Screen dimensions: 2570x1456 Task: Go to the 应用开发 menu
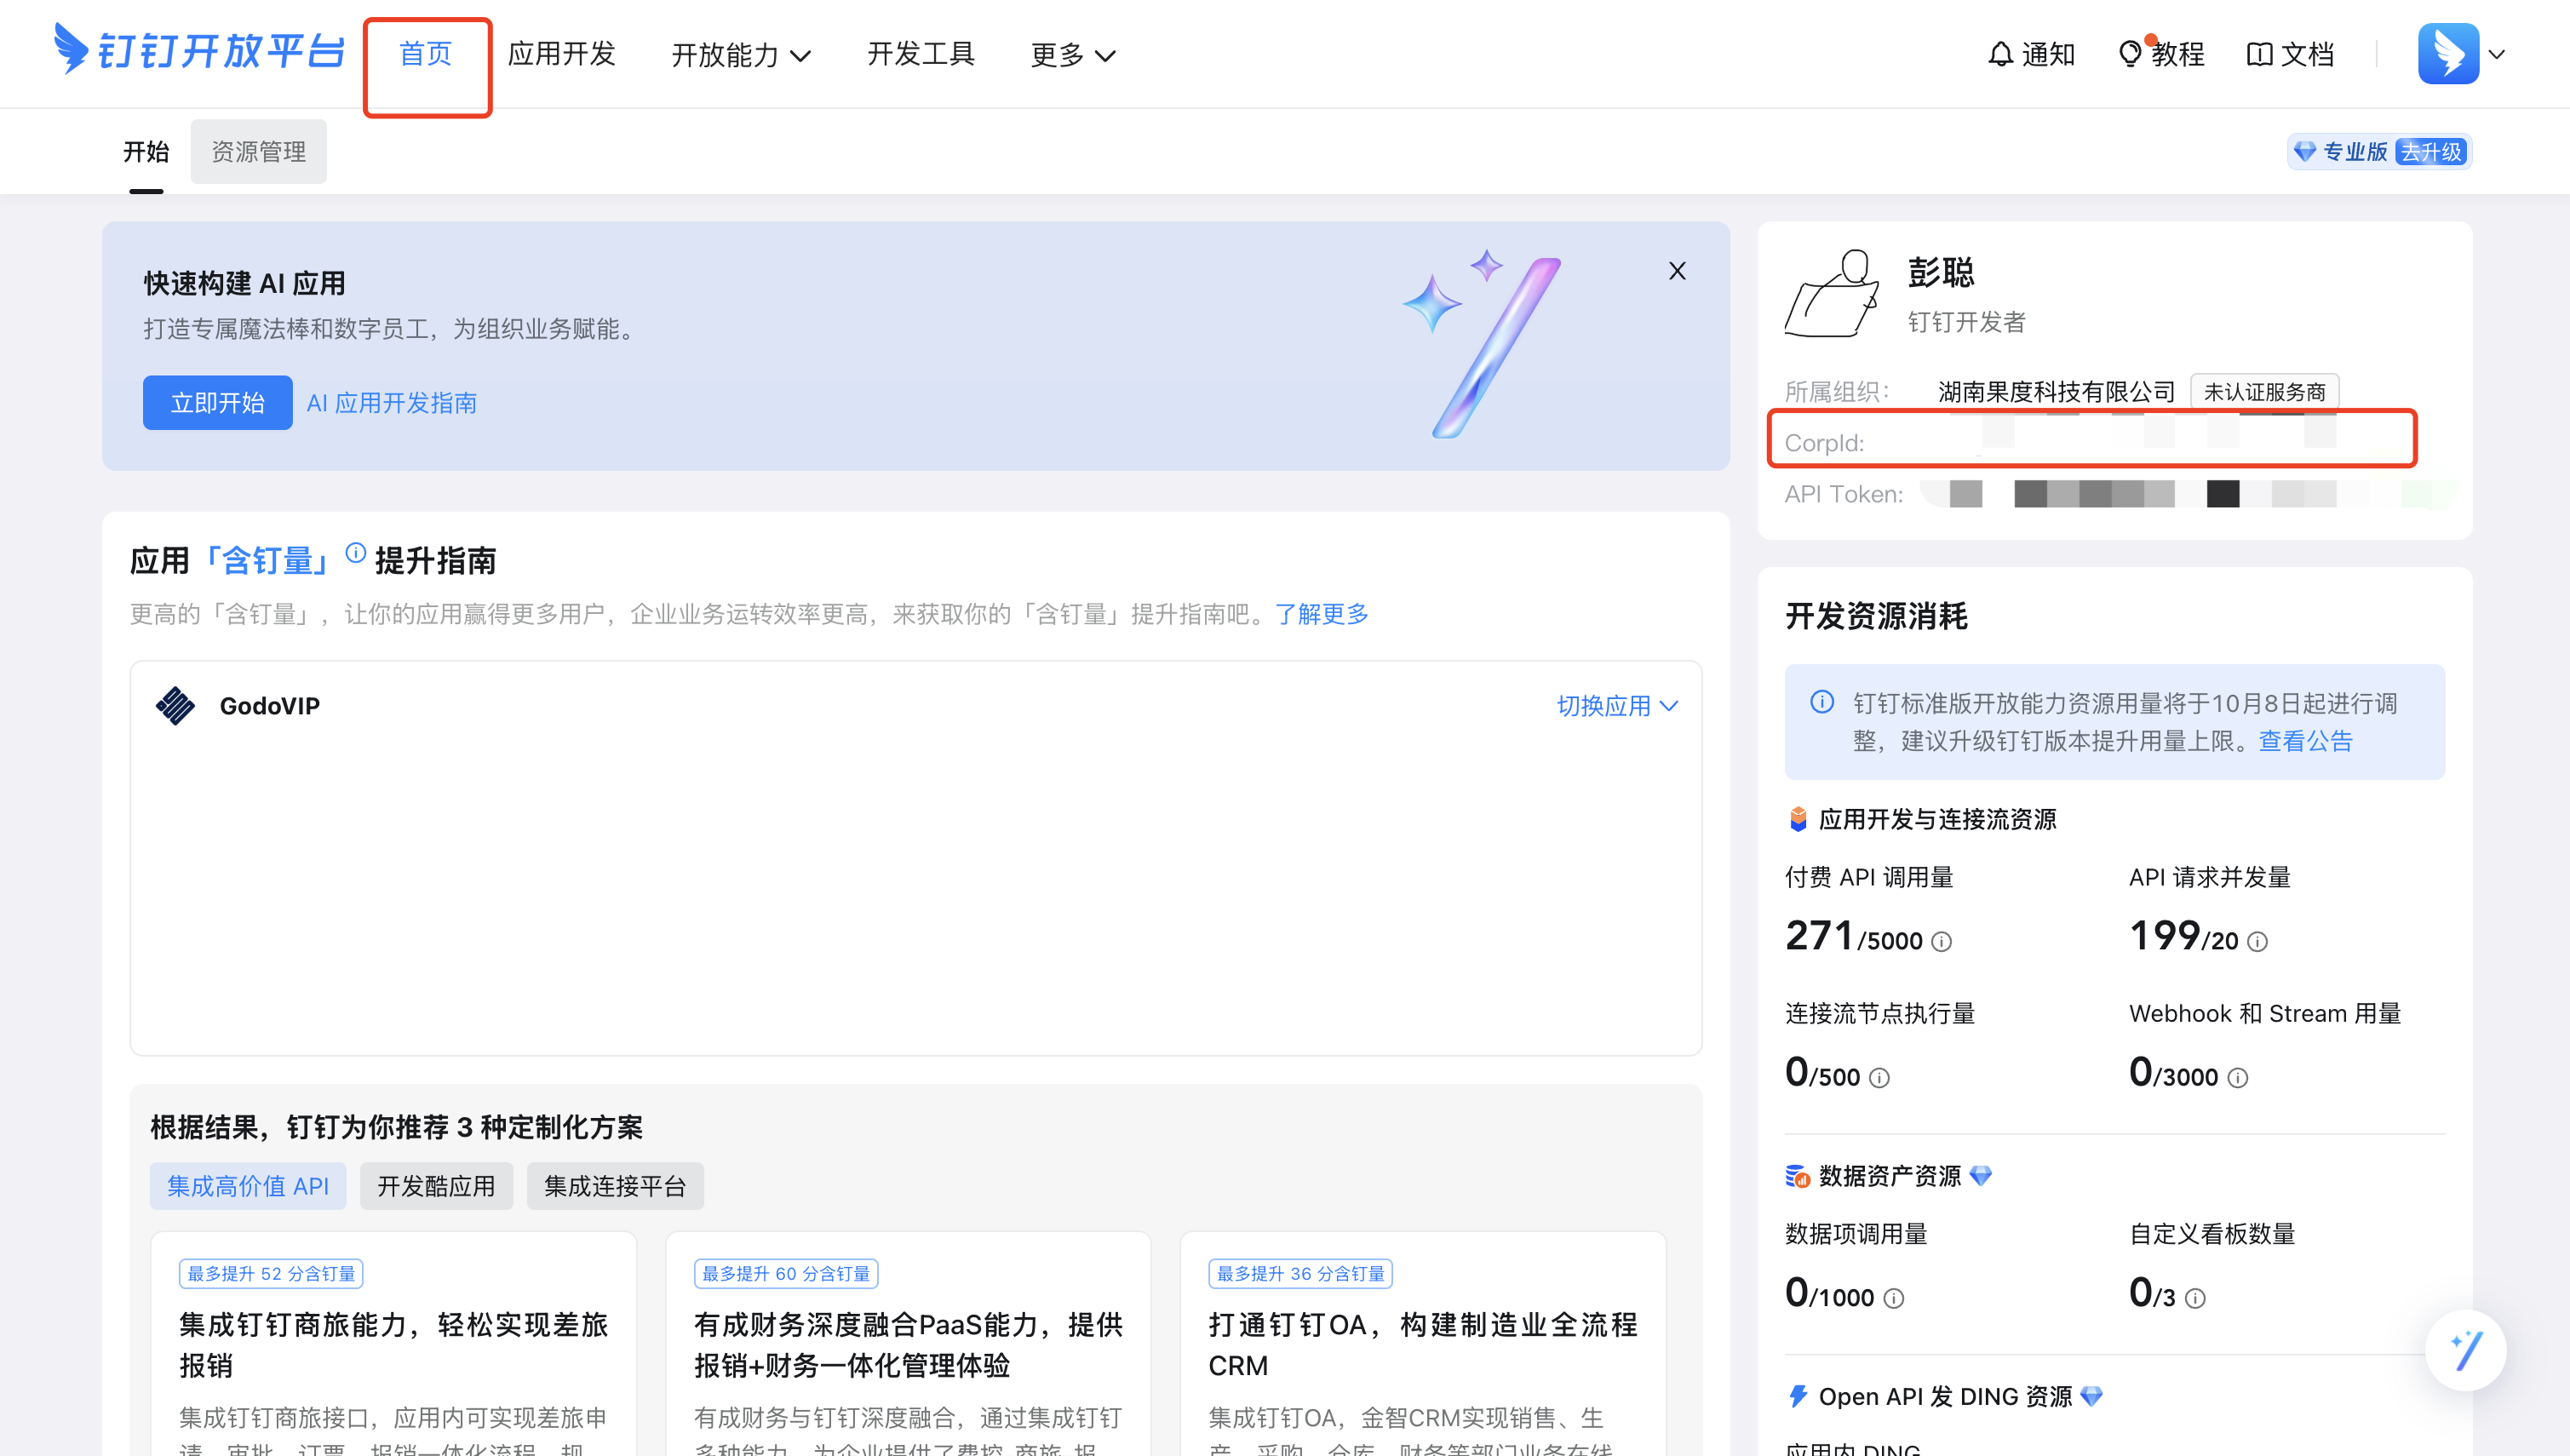[561, 54]
